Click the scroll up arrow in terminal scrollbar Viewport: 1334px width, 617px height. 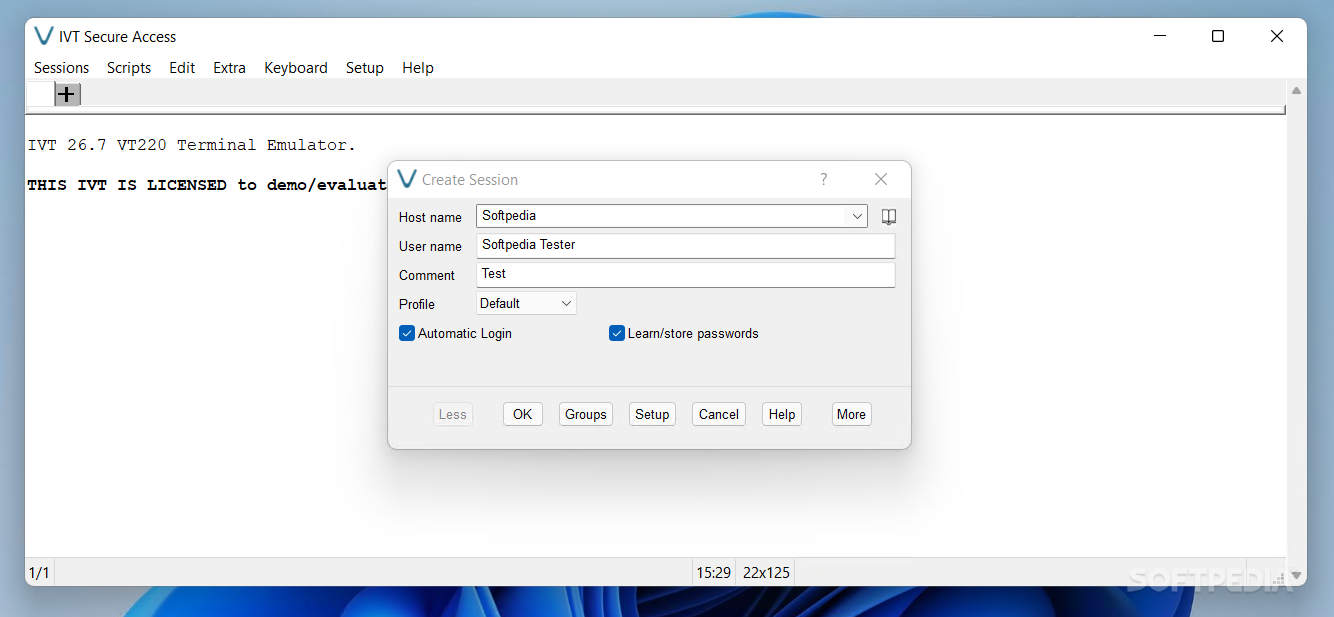coord(1296,91)
